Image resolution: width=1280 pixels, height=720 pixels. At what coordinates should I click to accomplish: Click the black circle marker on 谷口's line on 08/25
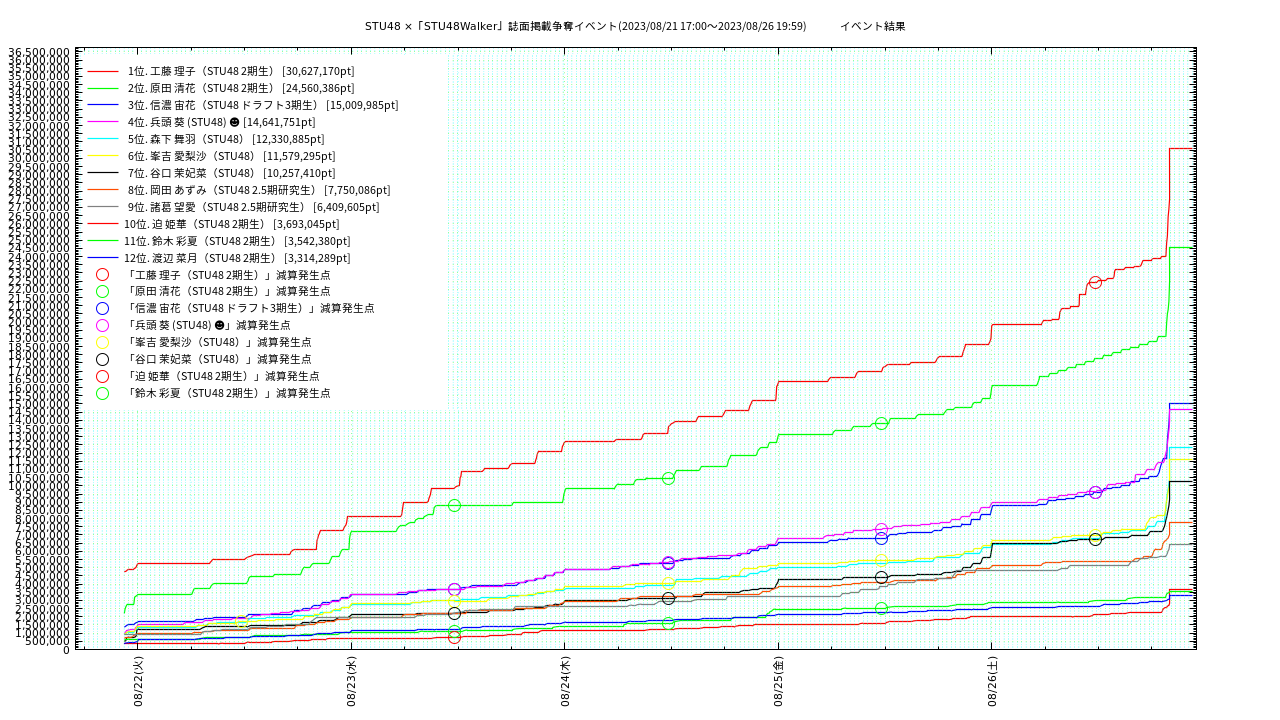click(881, 577)
